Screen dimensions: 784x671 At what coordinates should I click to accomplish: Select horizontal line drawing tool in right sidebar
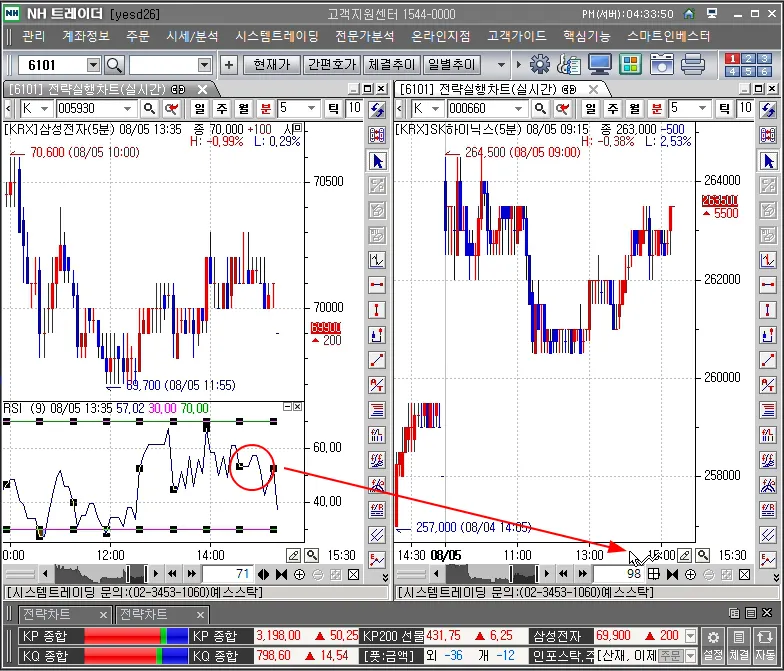(768, 285)
